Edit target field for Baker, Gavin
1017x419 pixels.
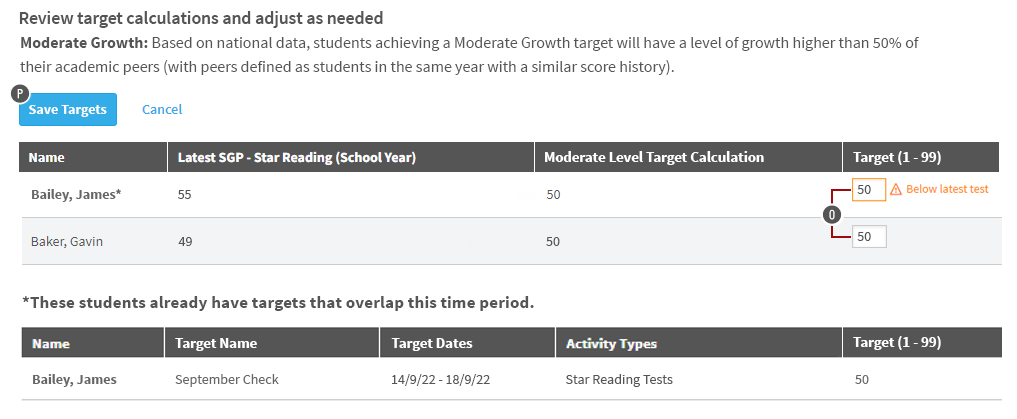[x=869, y=237]
